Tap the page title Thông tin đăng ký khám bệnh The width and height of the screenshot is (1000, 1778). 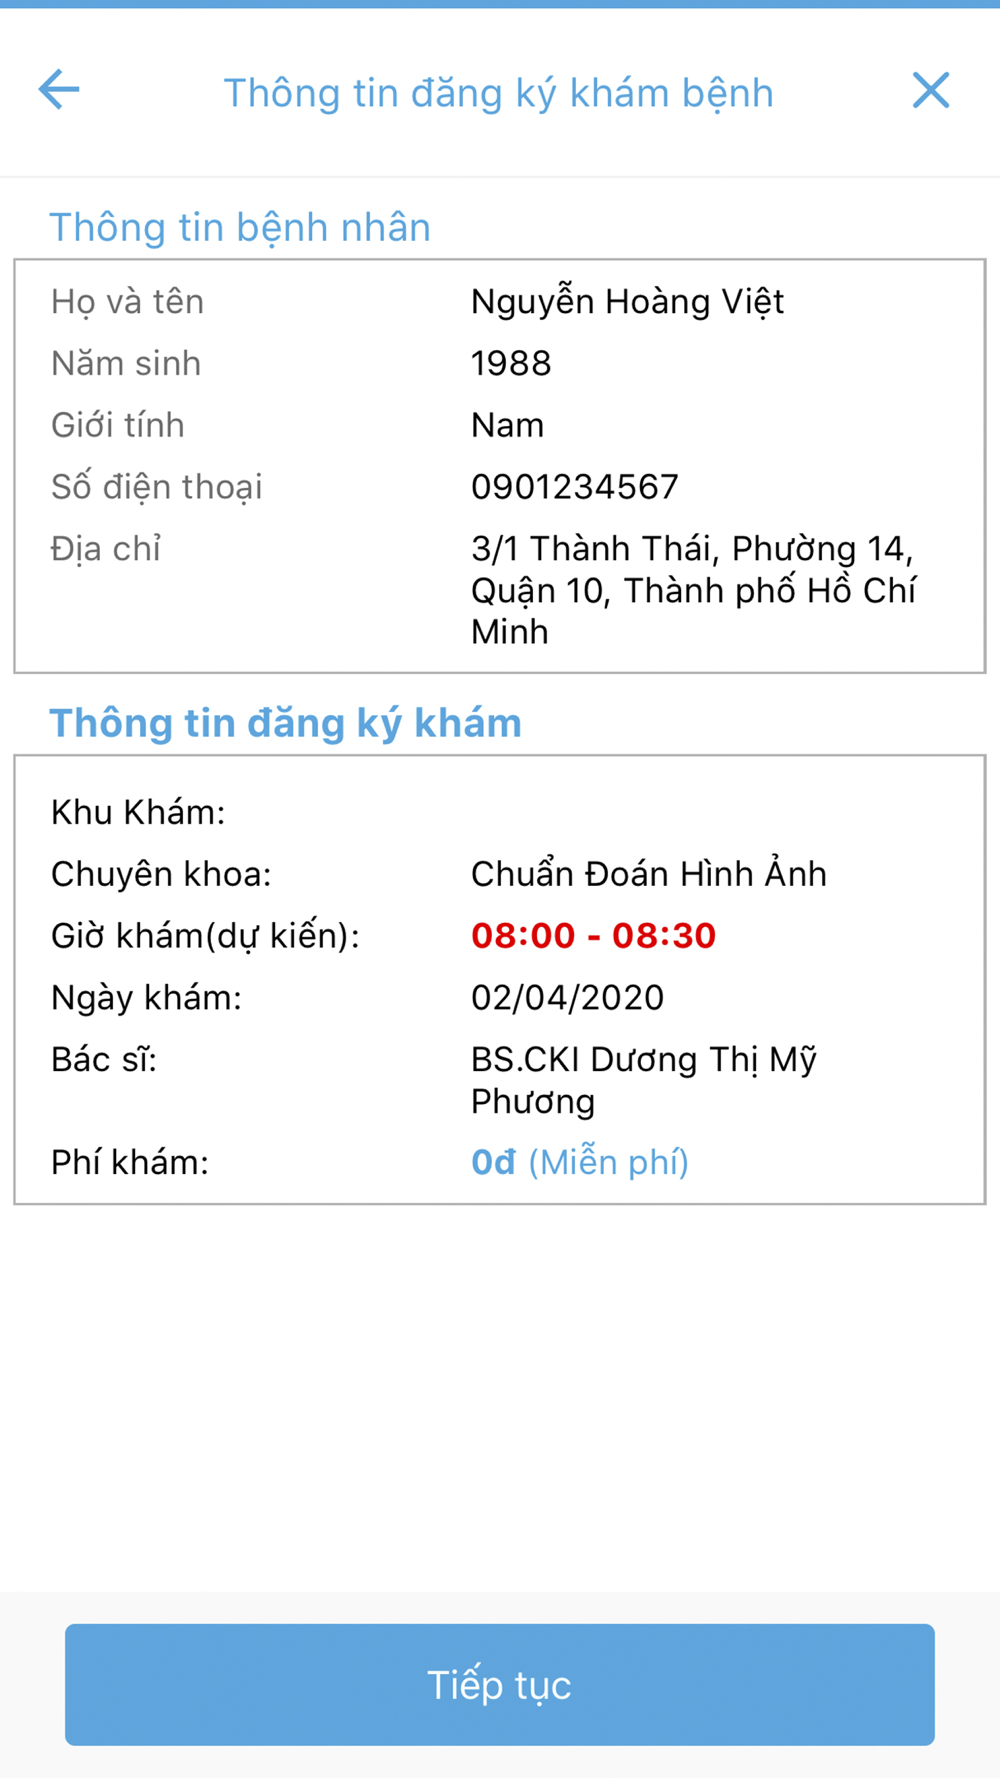click(498, 93)
